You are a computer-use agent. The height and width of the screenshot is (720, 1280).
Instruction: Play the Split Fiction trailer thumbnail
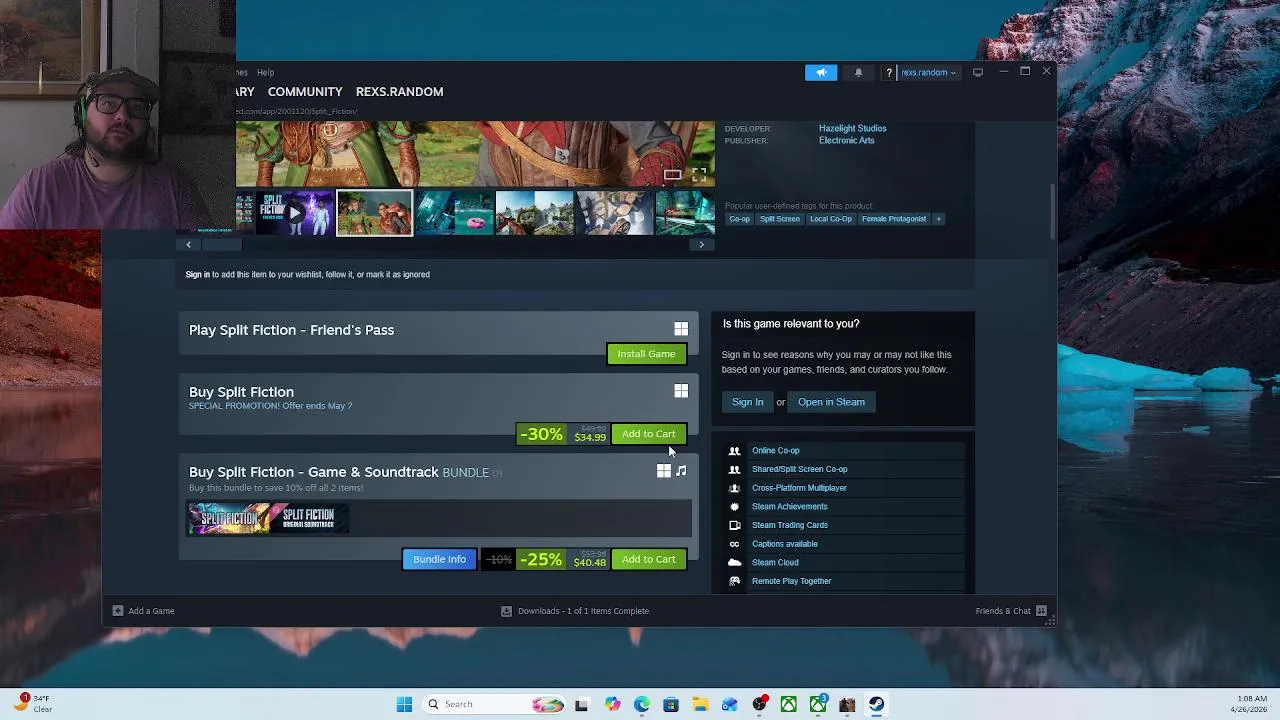[295, 213]
